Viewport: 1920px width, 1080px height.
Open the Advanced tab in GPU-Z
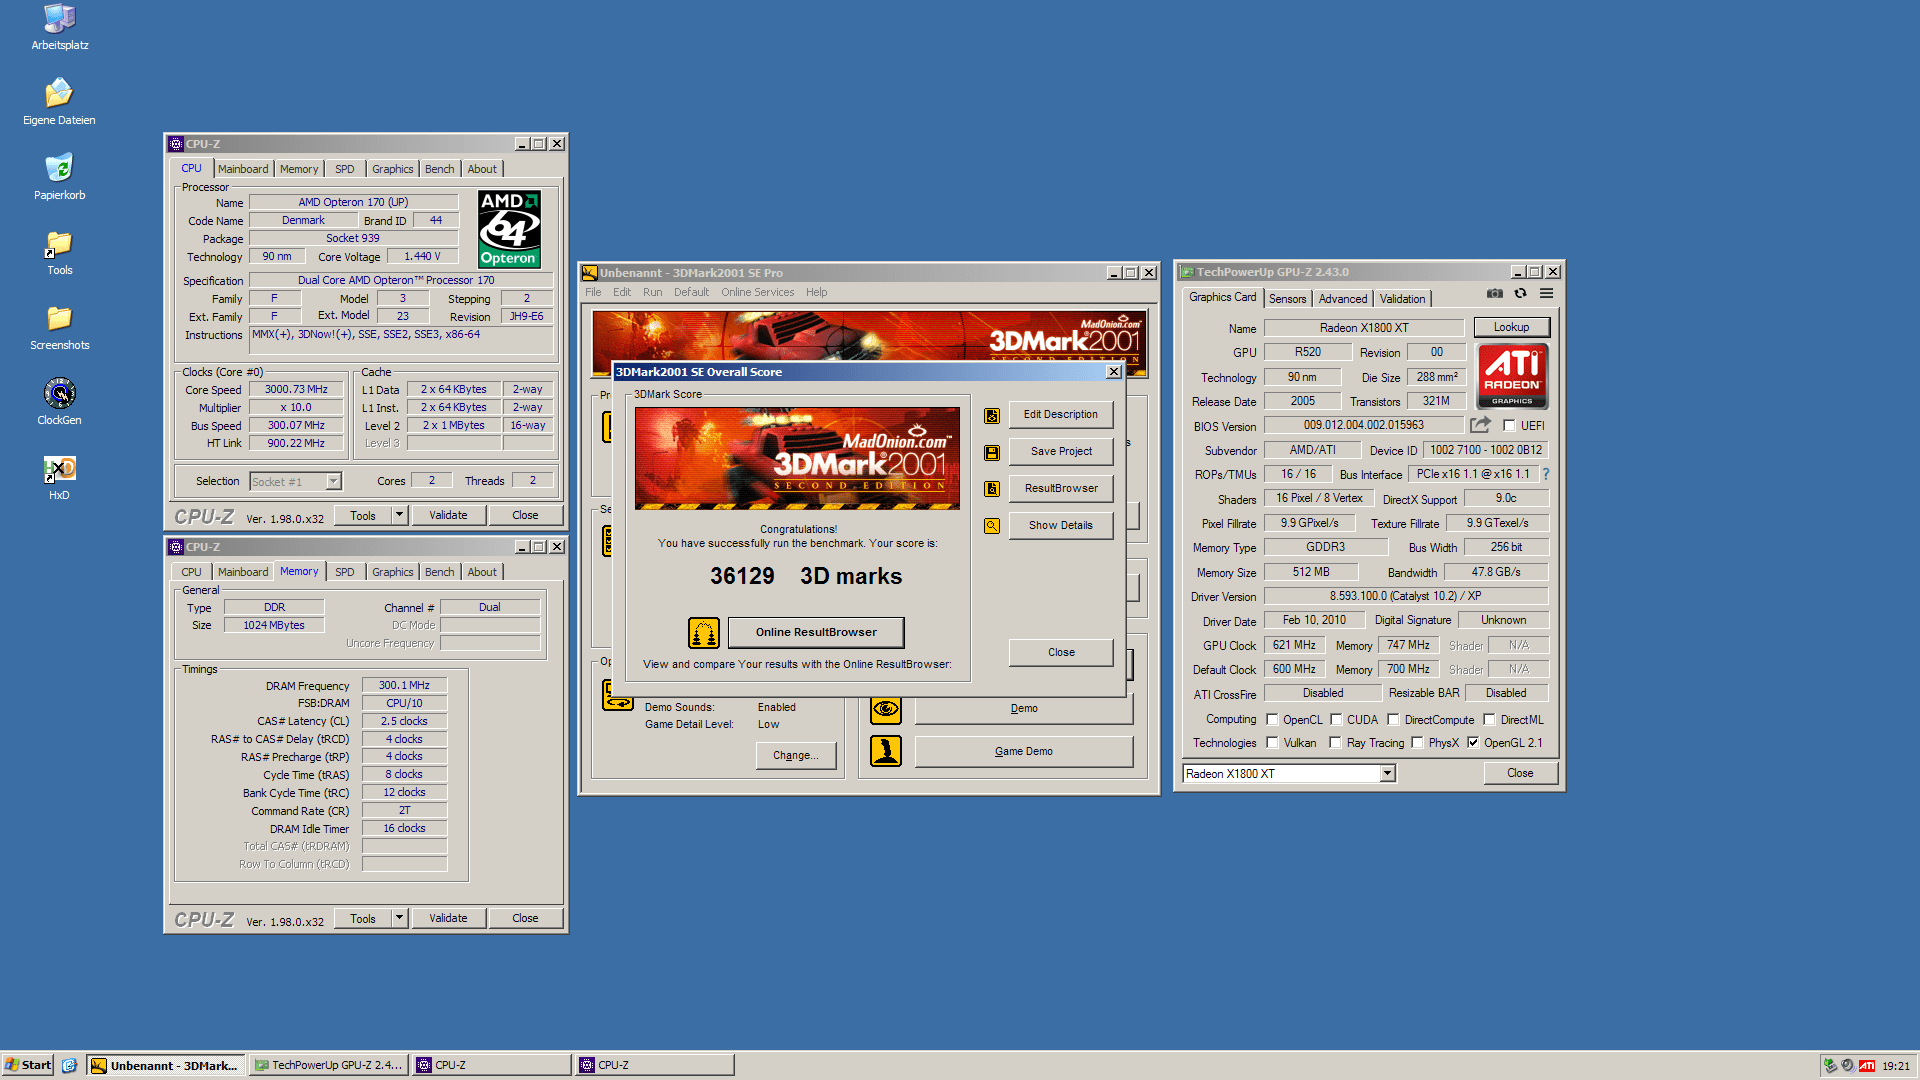[1342, 299]
